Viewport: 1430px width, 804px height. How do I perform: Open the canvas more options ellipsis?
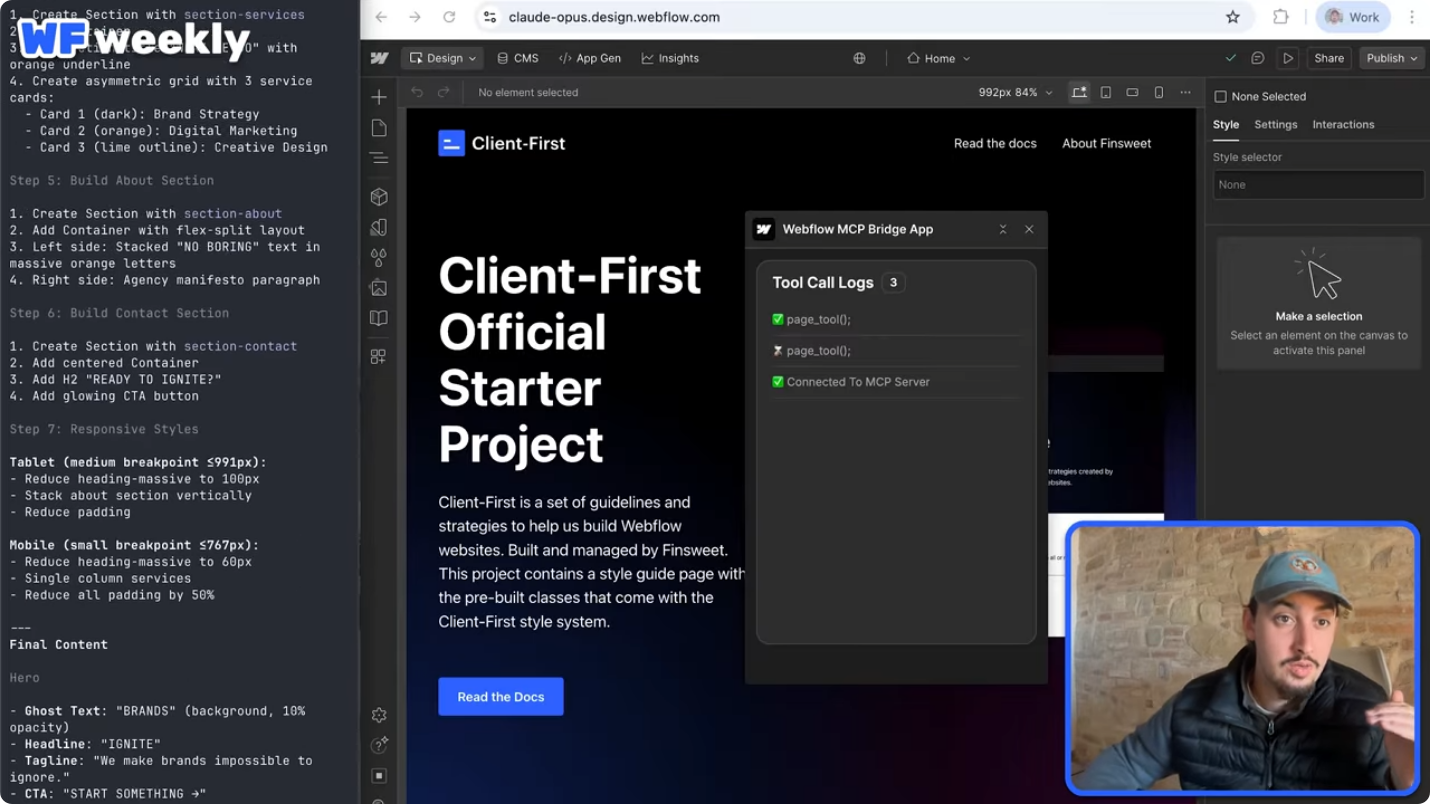point(1185,92)
